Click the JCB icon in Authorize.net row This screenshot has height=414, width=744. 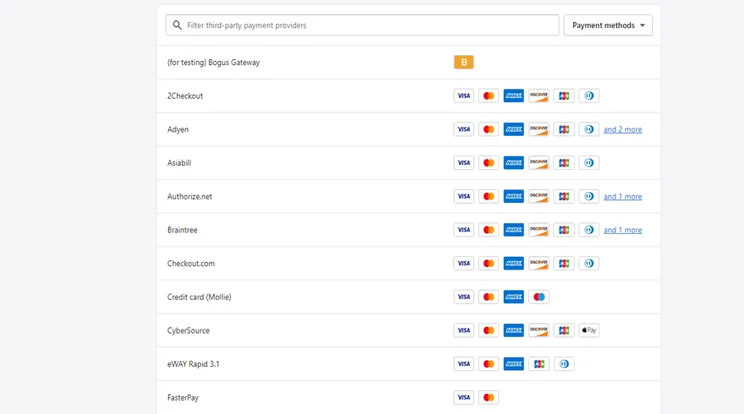point(564,196)
